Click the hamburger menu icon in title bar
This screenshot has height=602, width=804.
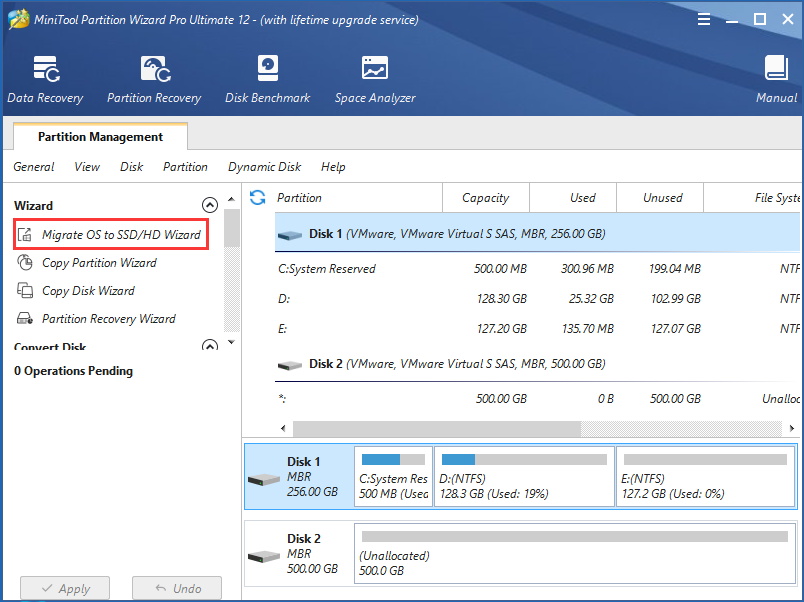704,19
